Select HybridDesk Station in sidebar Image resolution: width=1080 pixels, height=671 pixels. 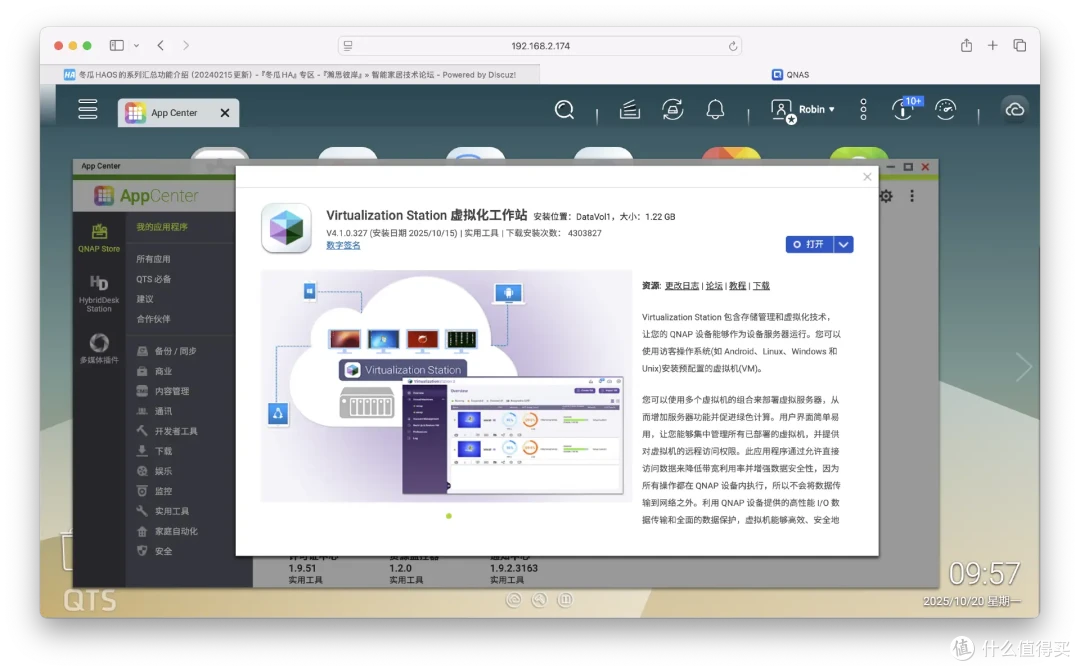pyautogui.click(x=98, y=293)
